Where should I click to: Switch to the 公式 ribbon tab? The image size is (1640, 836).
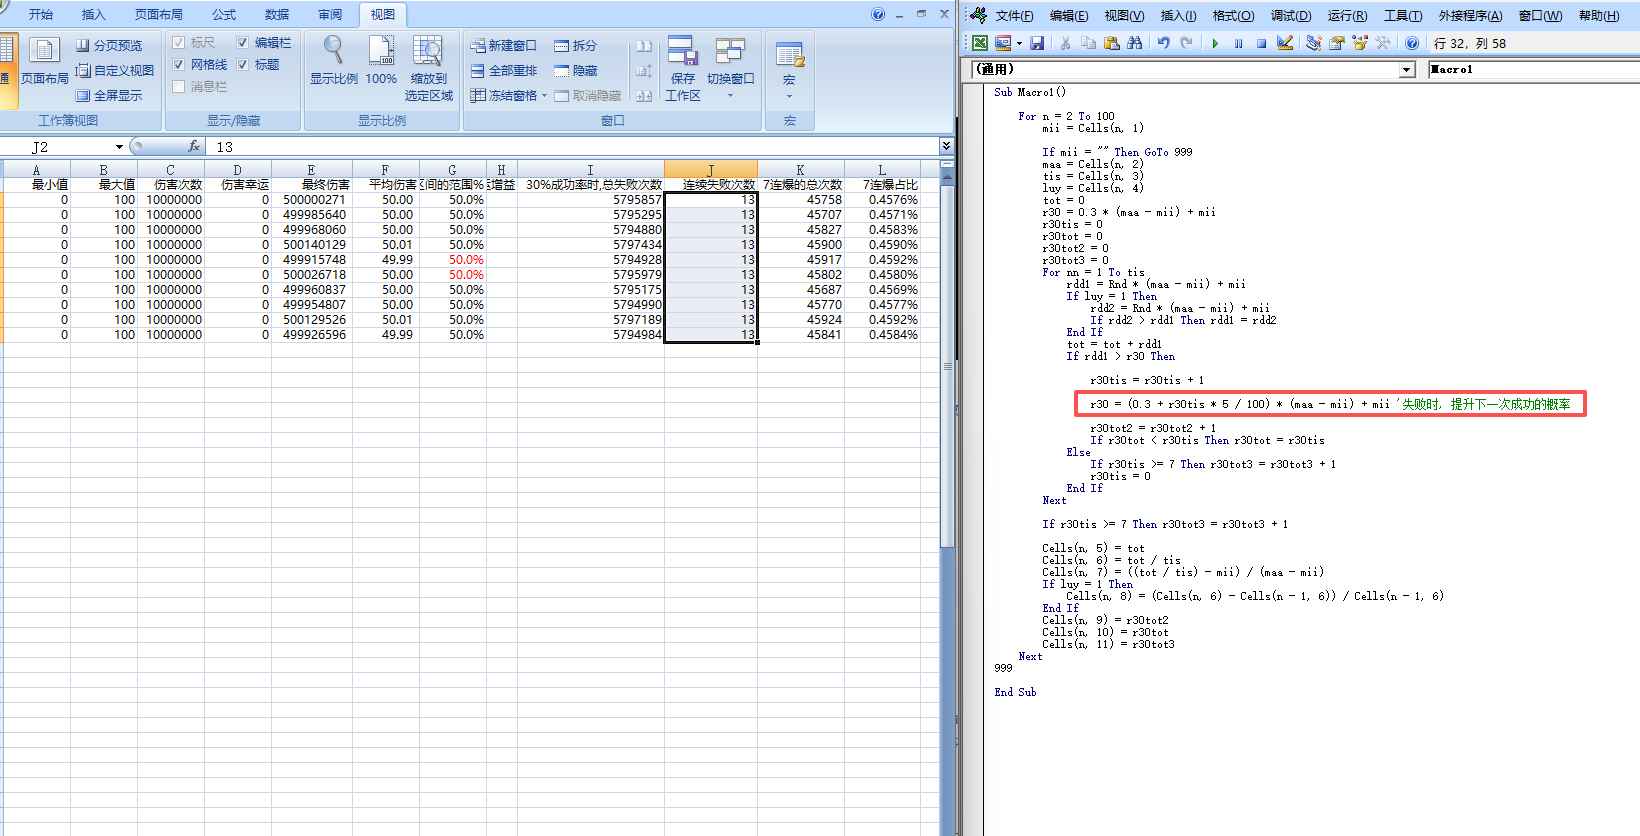point(224,15)
